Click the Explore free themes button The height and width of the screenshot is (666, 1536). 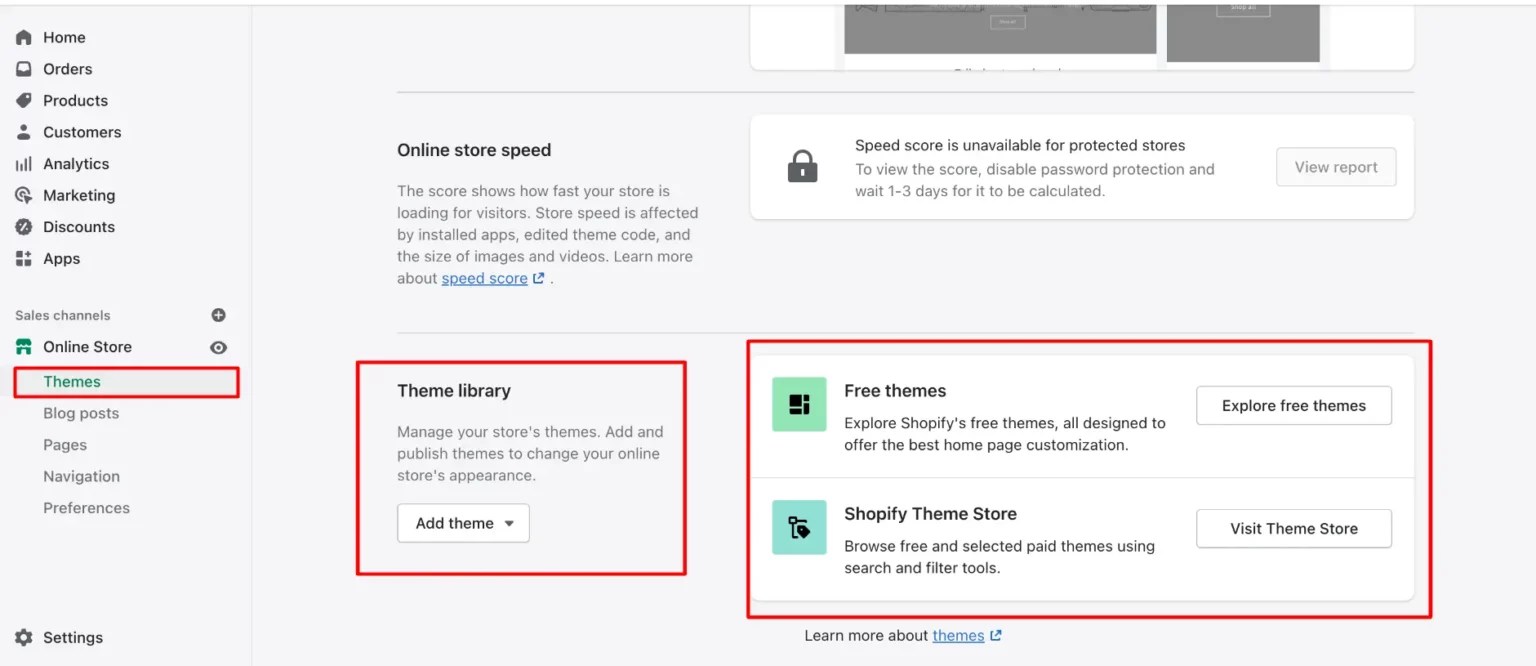1293,405
